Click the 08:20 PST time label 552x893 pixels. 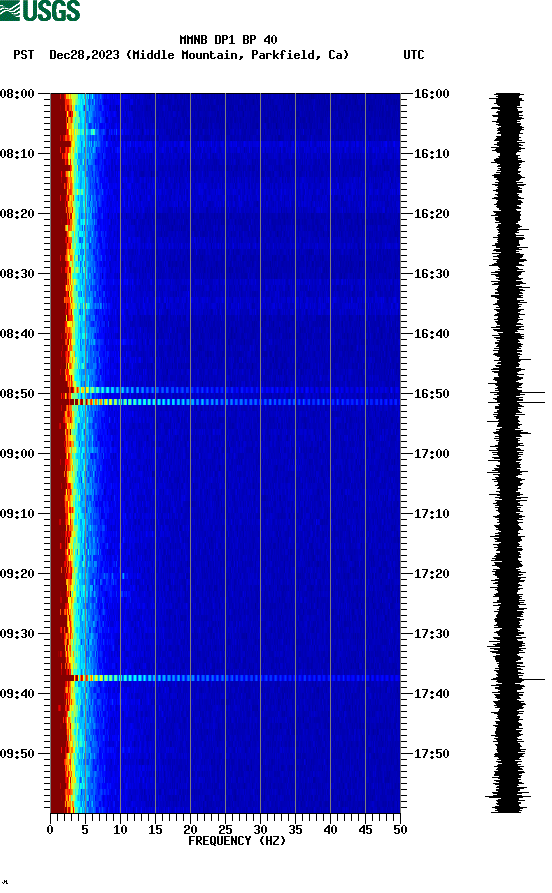[x=17, y=214]
